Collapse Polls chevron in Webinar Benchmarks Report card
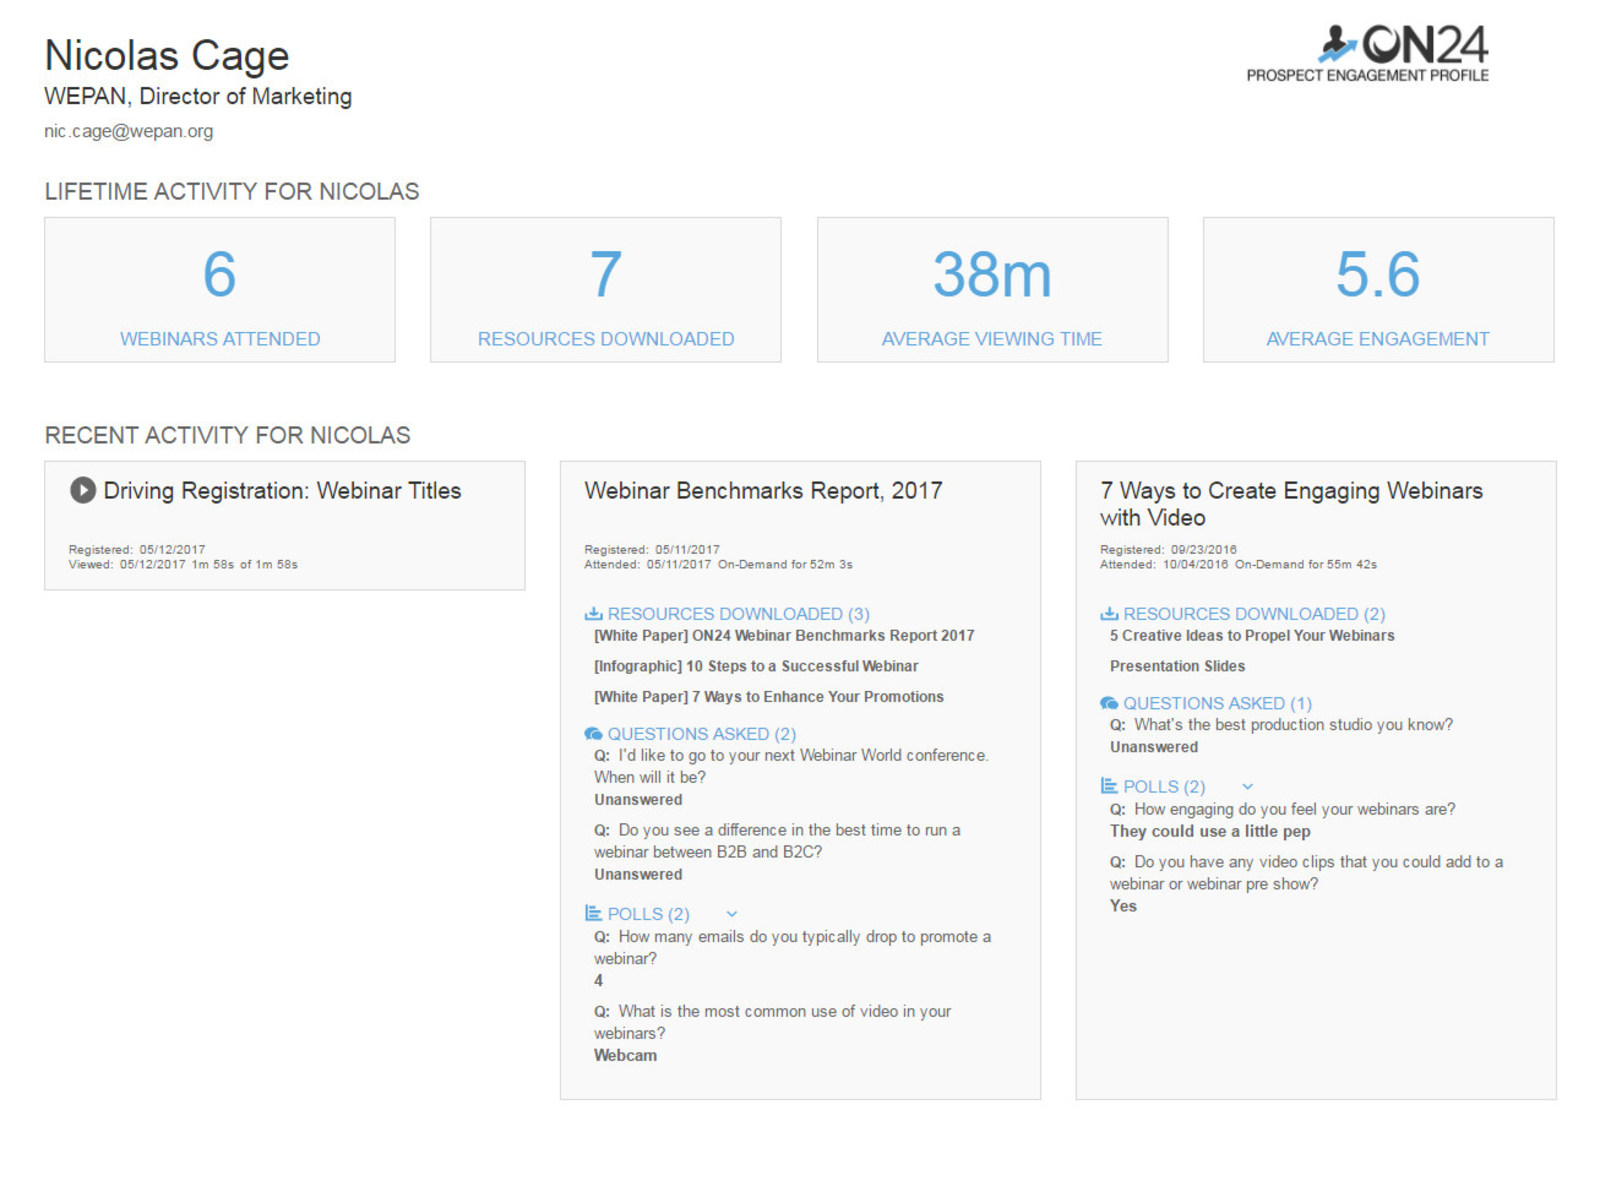The width and height of the screenshot is (1600, 1181). (x=732, y=914)
